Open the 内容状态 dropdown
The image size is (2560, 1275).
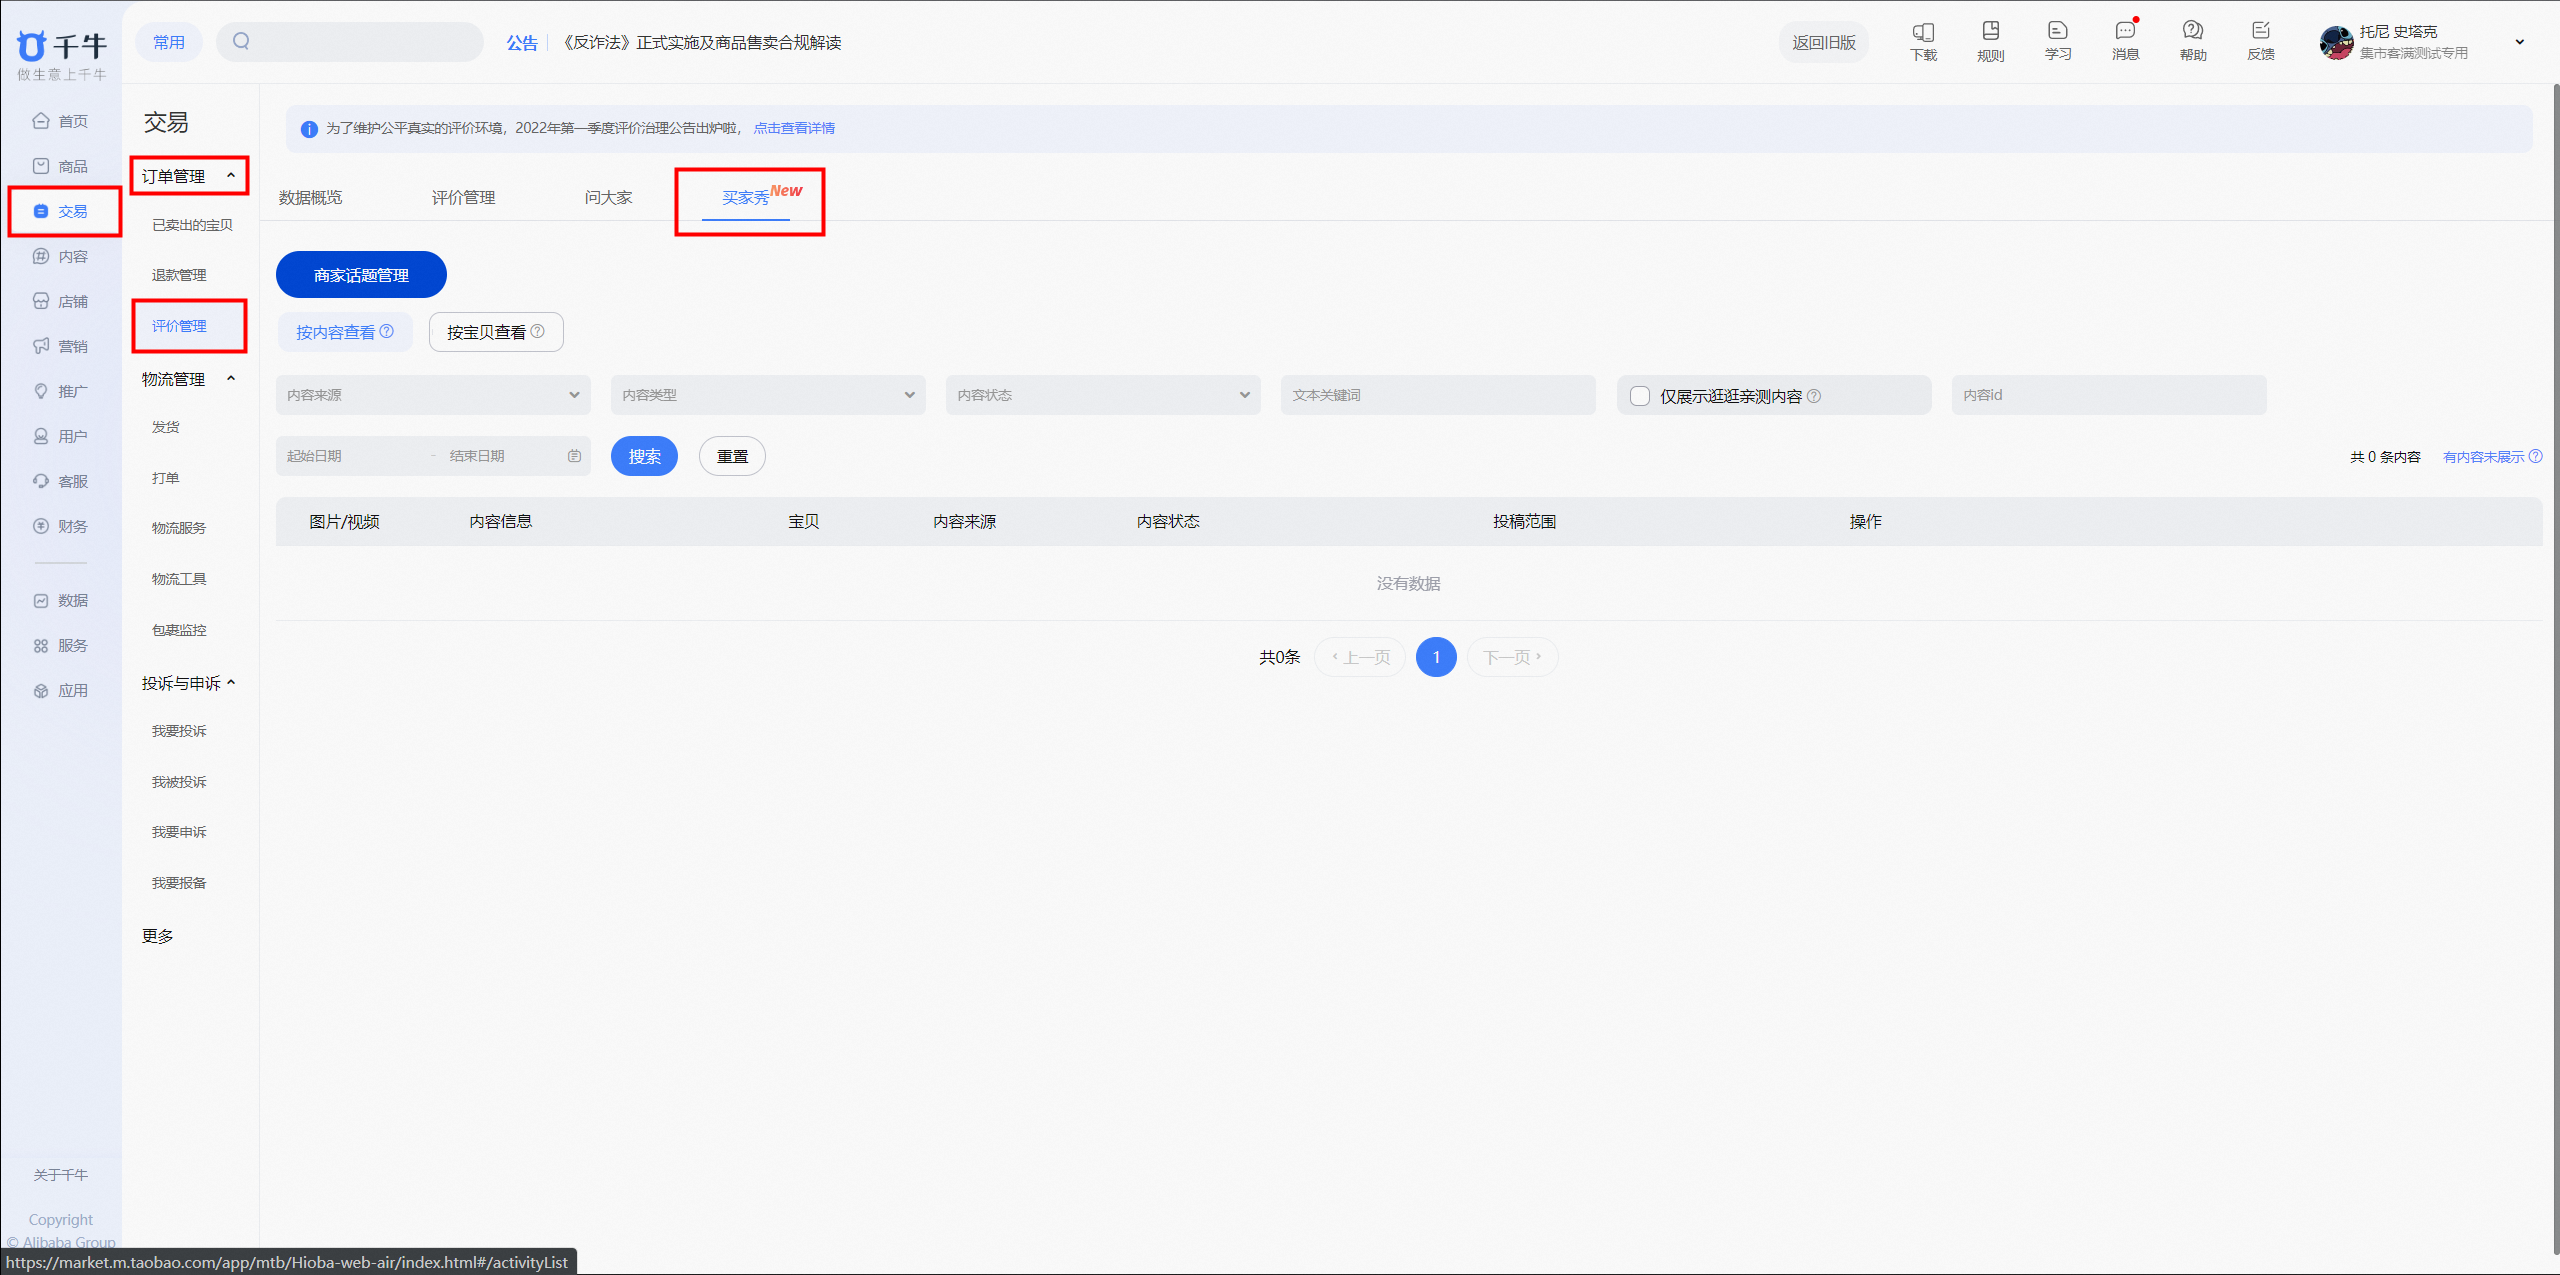[1103, 395]
